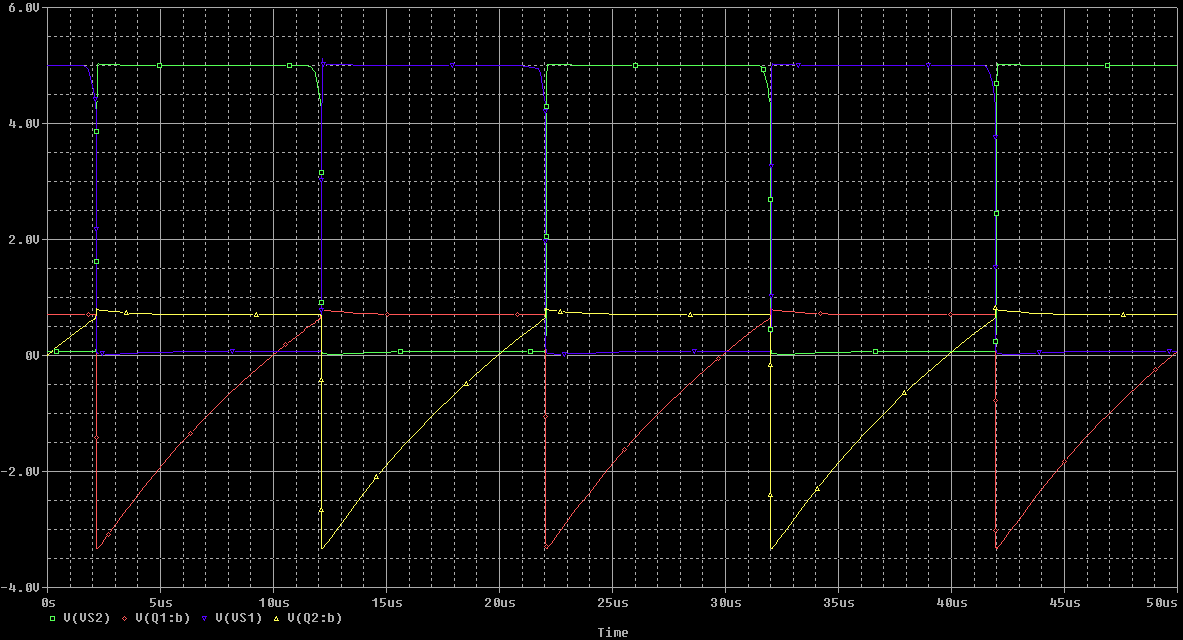Select the 25us time axis label
The height and width of the screenshot is (640, 1183).
point(612,603)
